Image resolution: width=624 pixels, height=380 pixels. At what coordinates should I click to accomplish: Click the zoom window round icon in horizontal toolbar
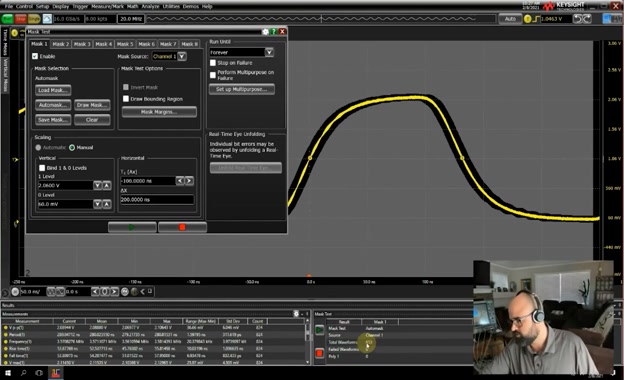125,292
